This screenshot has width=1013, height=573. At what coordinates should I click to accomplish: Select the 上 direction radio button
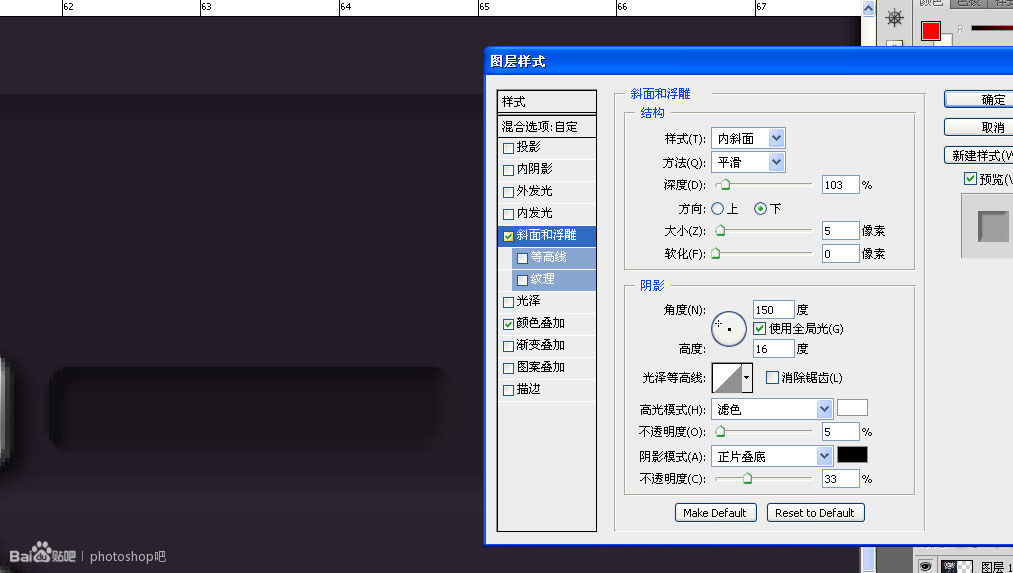tap(717, 209)
